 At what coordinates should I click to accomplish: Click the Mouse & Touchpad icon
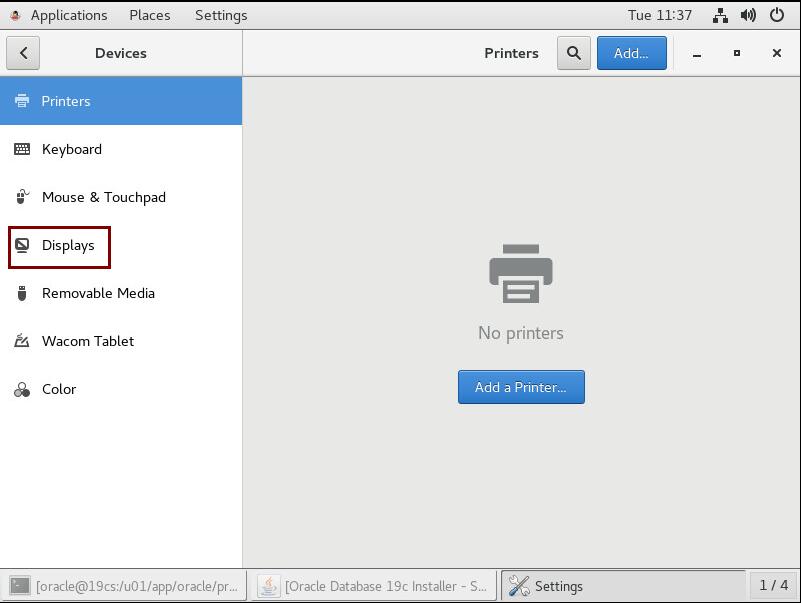tap(22, 197)
